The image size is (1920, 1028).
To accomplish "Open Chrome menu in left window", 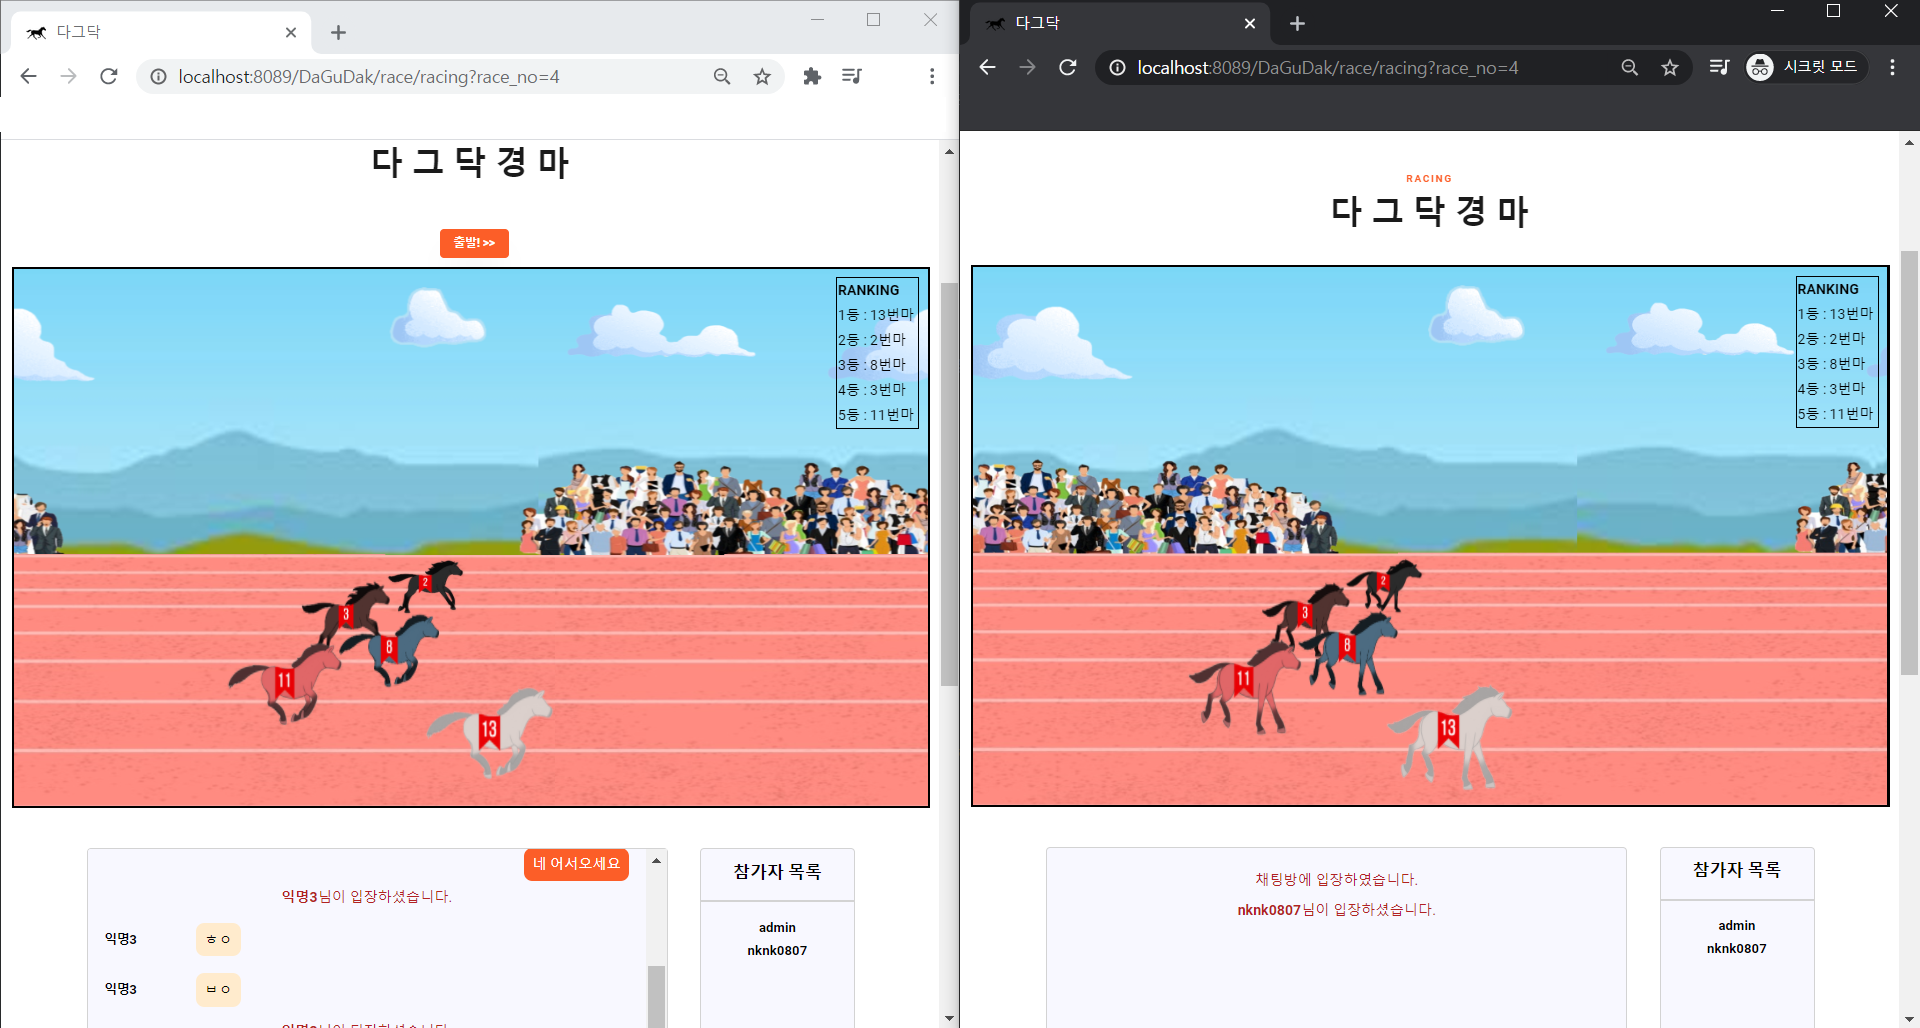I will [932, 76].
